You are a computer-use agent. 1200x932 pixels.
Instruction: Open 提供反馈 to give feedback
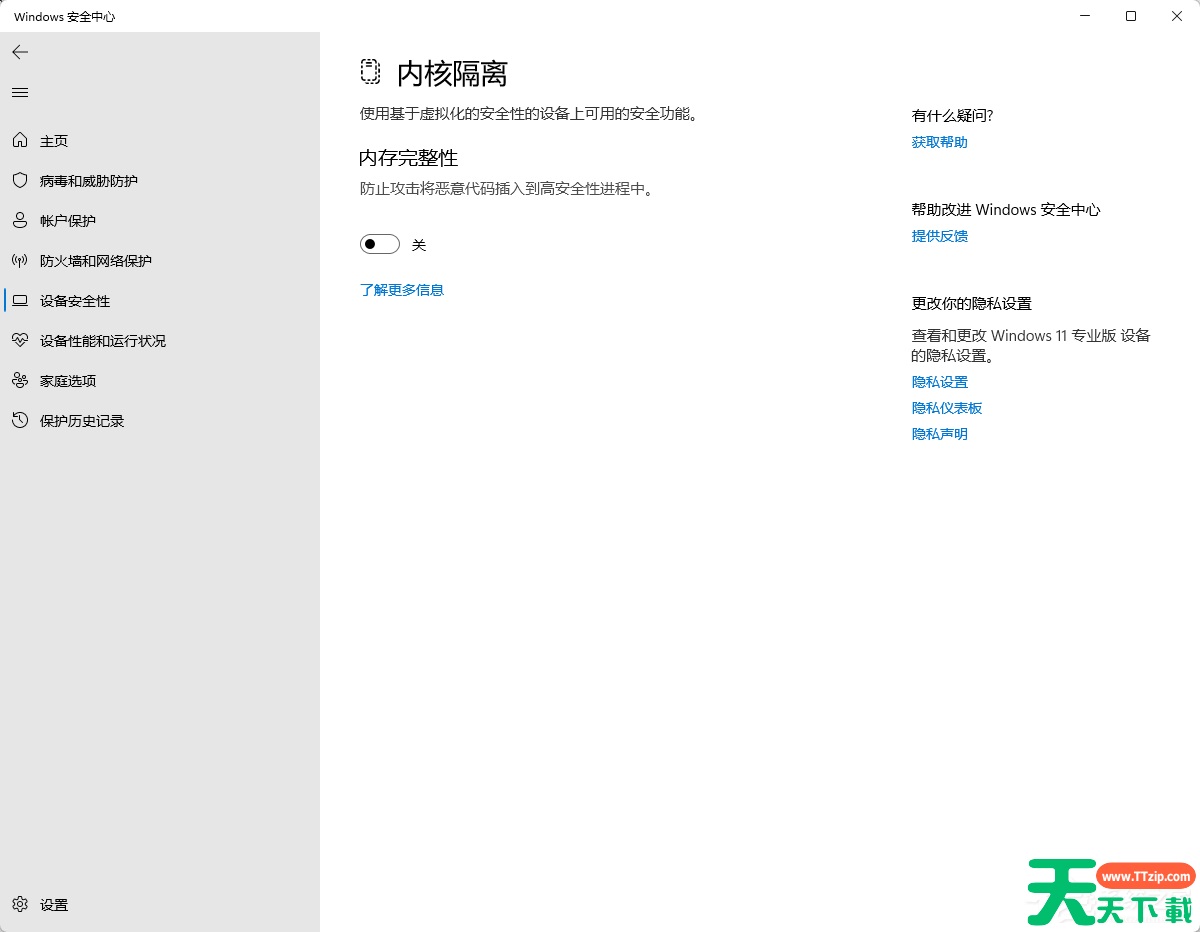click(938, 235)
